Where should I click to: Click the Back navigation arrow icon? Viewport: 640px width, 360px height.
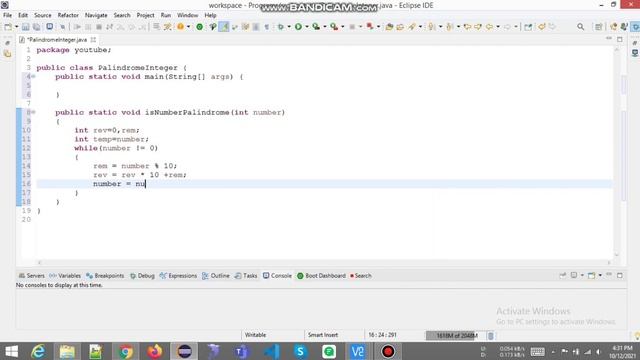click(489, 27)
